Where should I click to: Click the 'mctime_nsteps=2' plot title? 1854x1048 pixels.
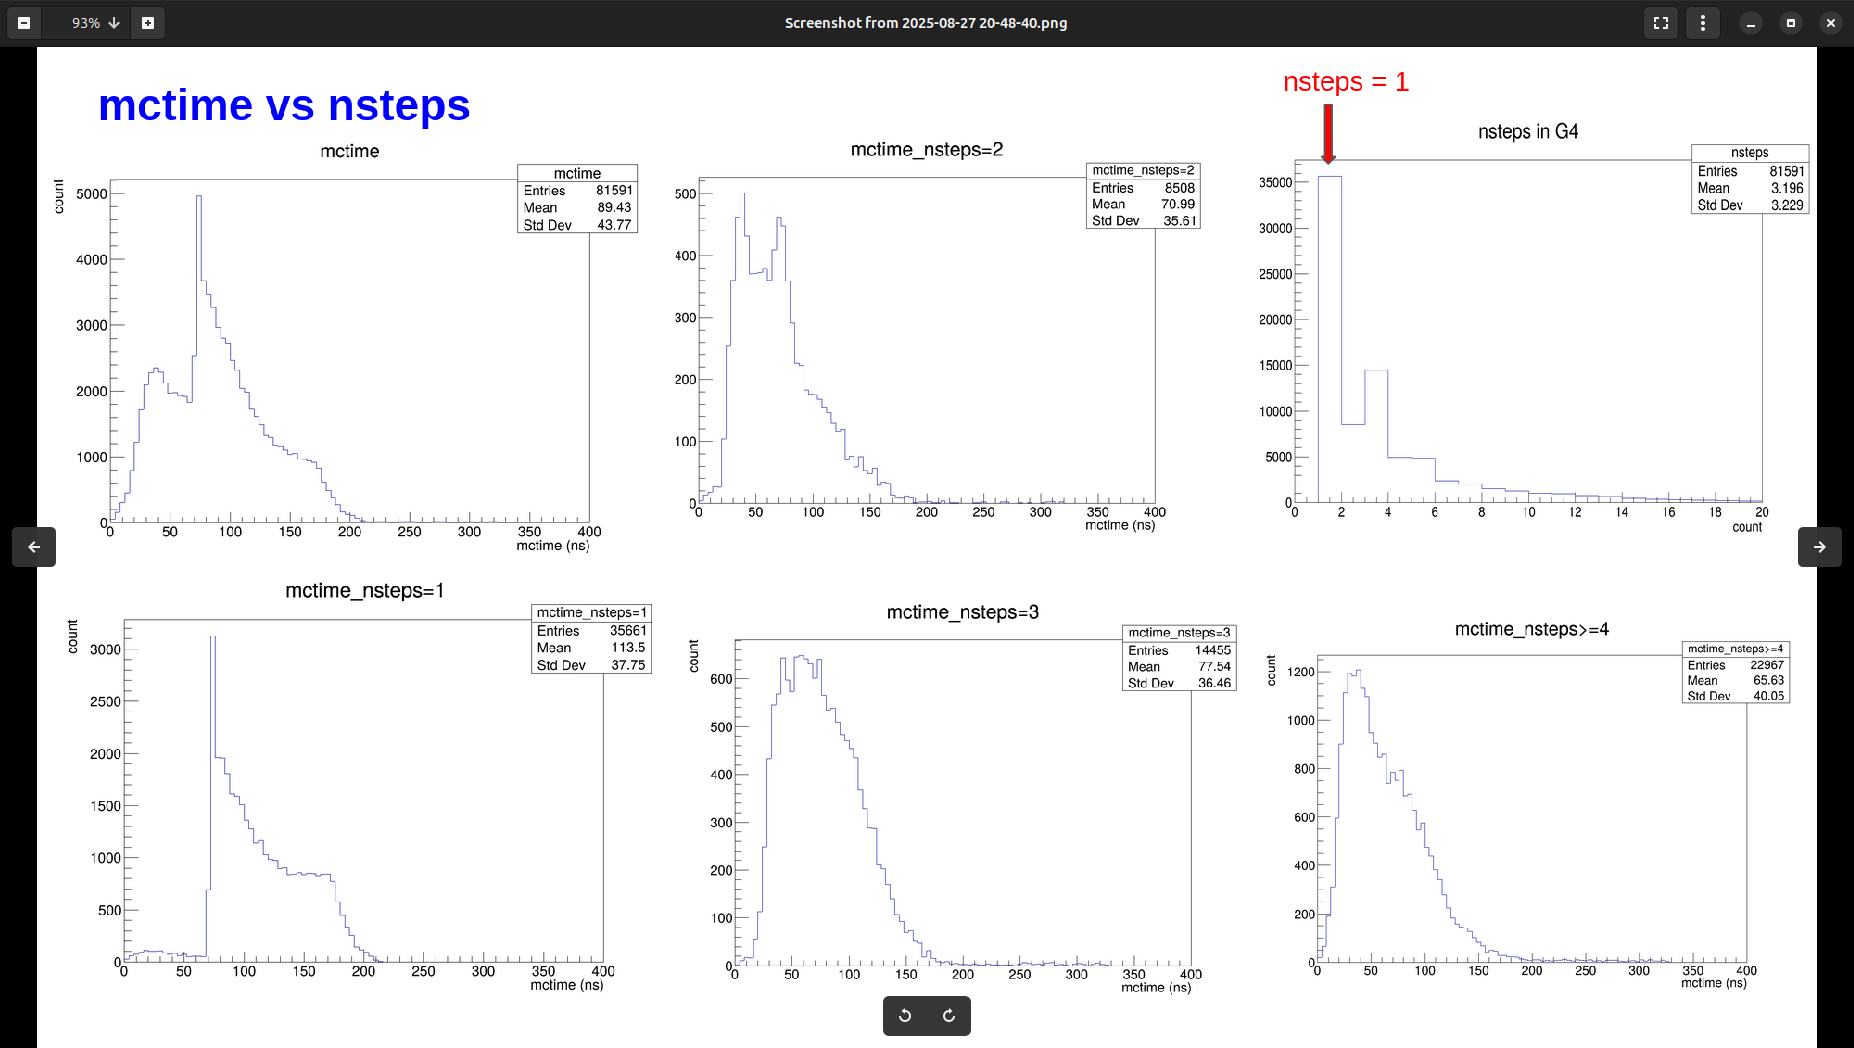tap(927, 150)
